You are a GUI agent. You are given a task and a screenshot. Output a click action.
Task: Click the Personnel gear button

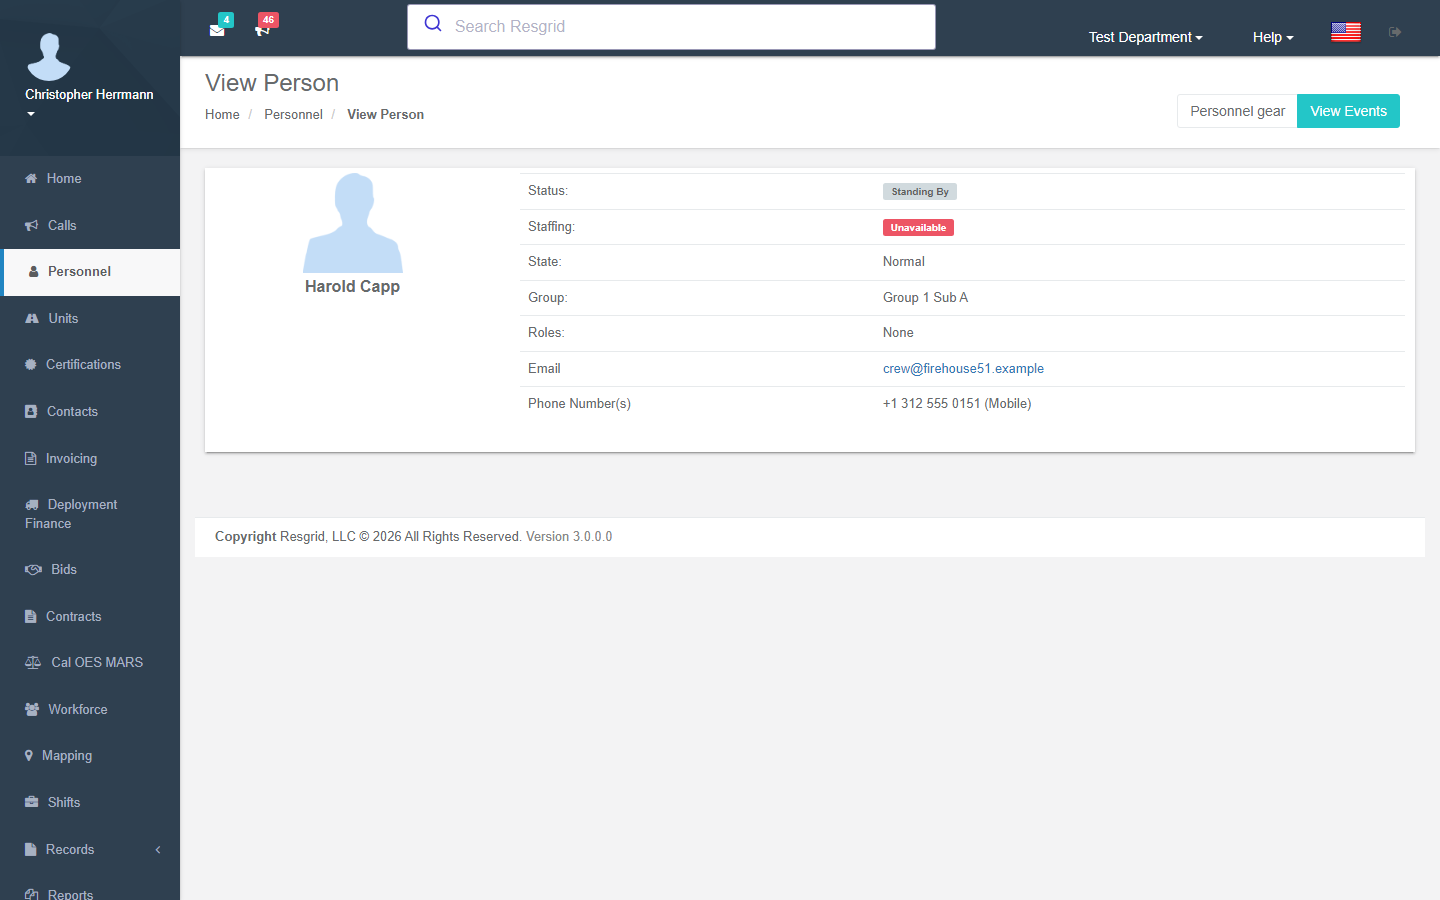[1237, 111]
